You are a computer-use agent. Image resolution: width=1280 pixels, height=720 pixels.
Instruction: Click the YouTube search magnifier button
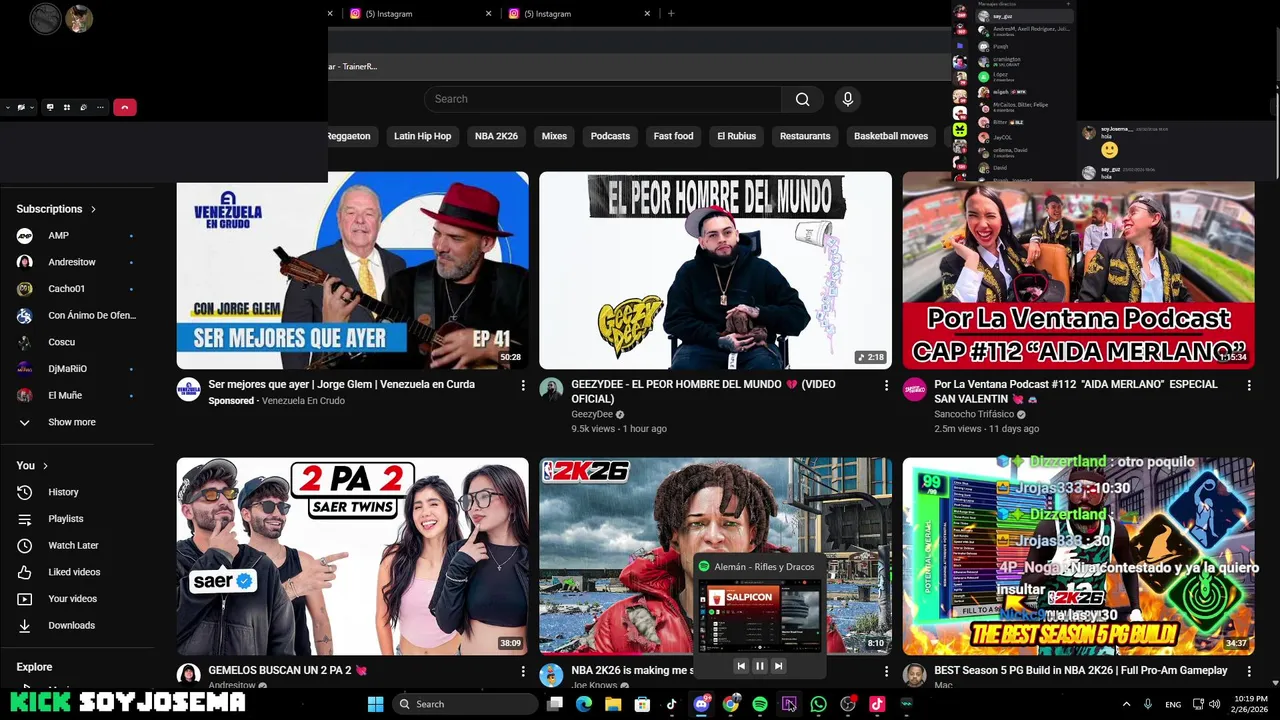tap(802, 99)
